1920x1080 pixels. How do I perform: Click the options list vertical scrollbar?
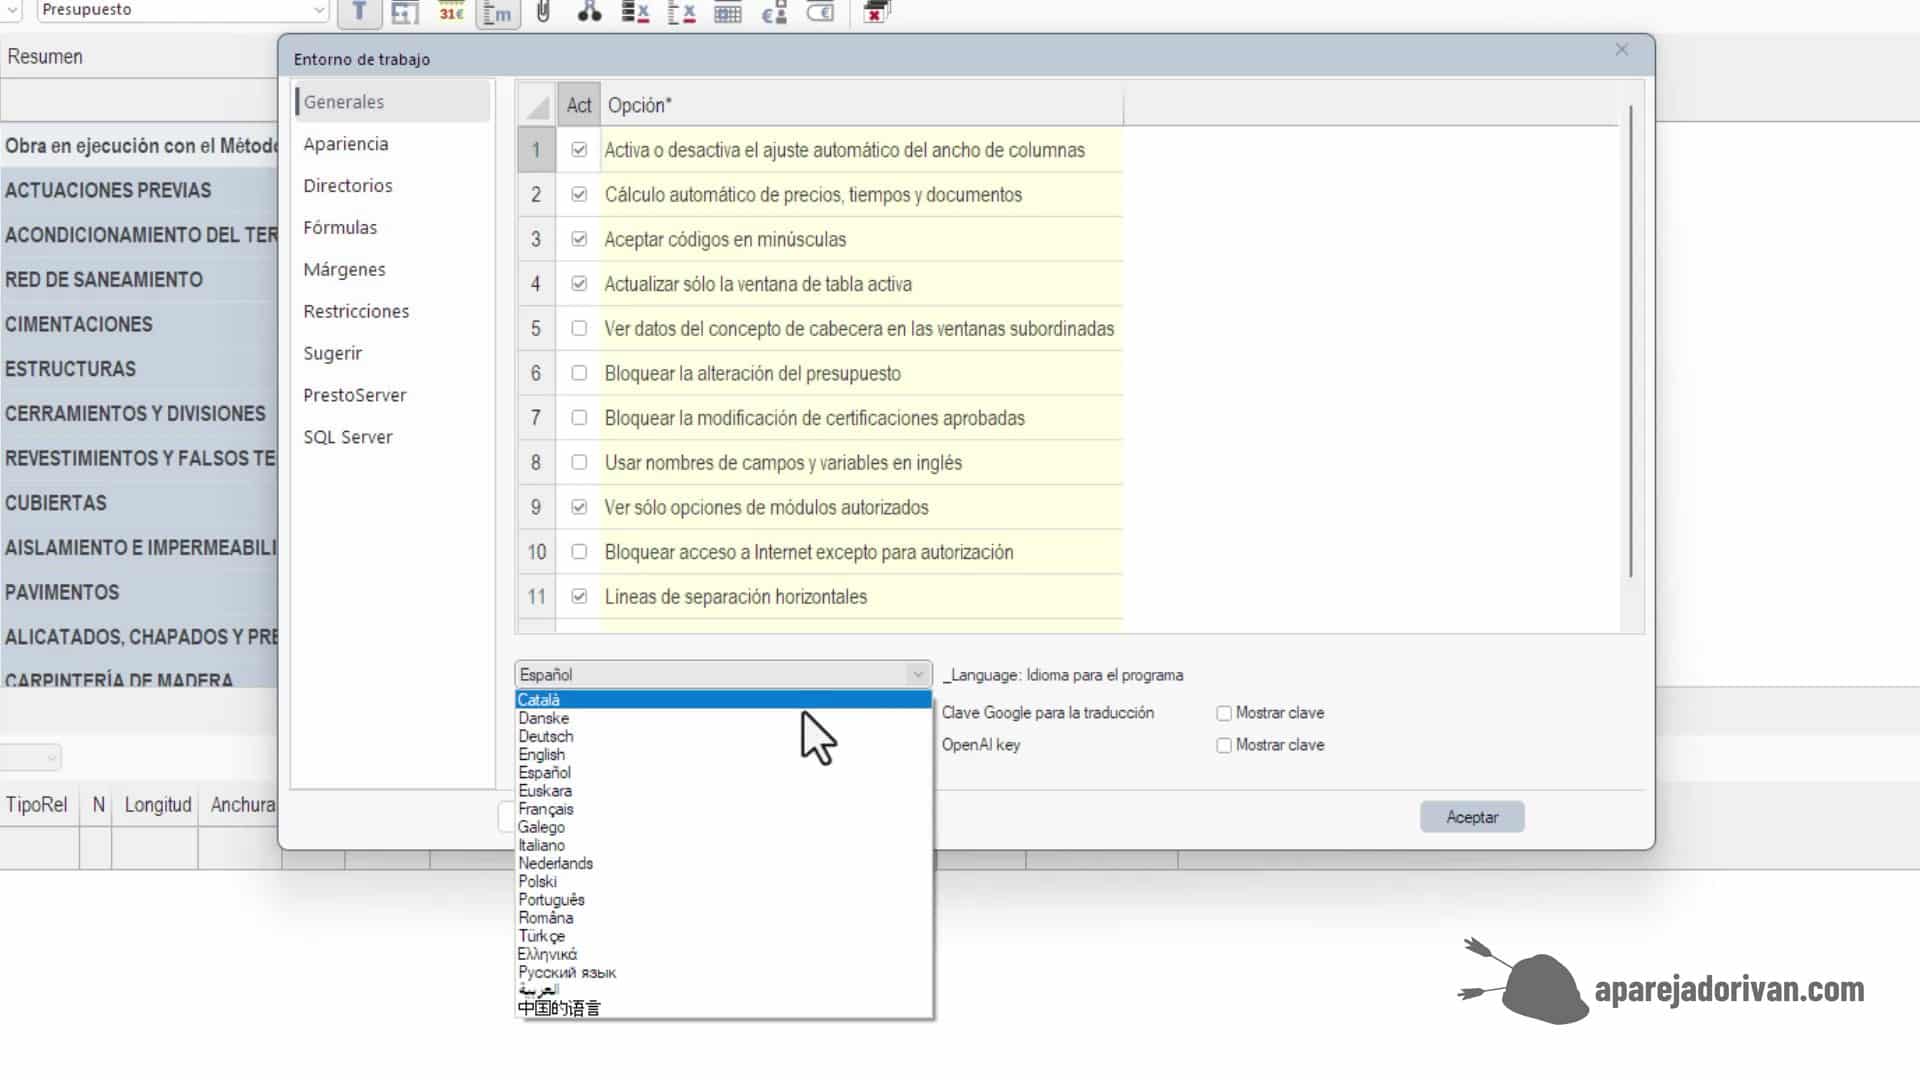[1631, 340]
